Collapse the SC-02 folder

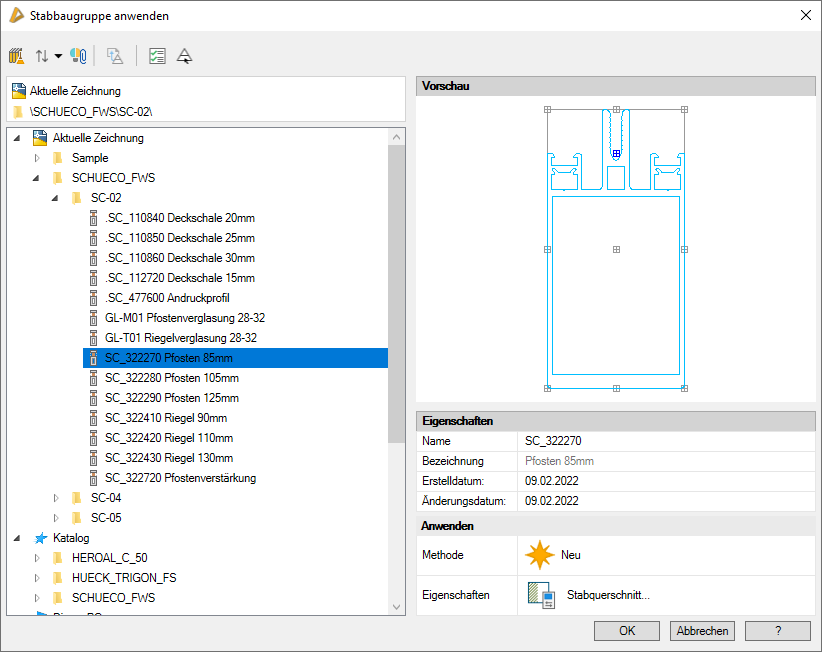[57, 198]
